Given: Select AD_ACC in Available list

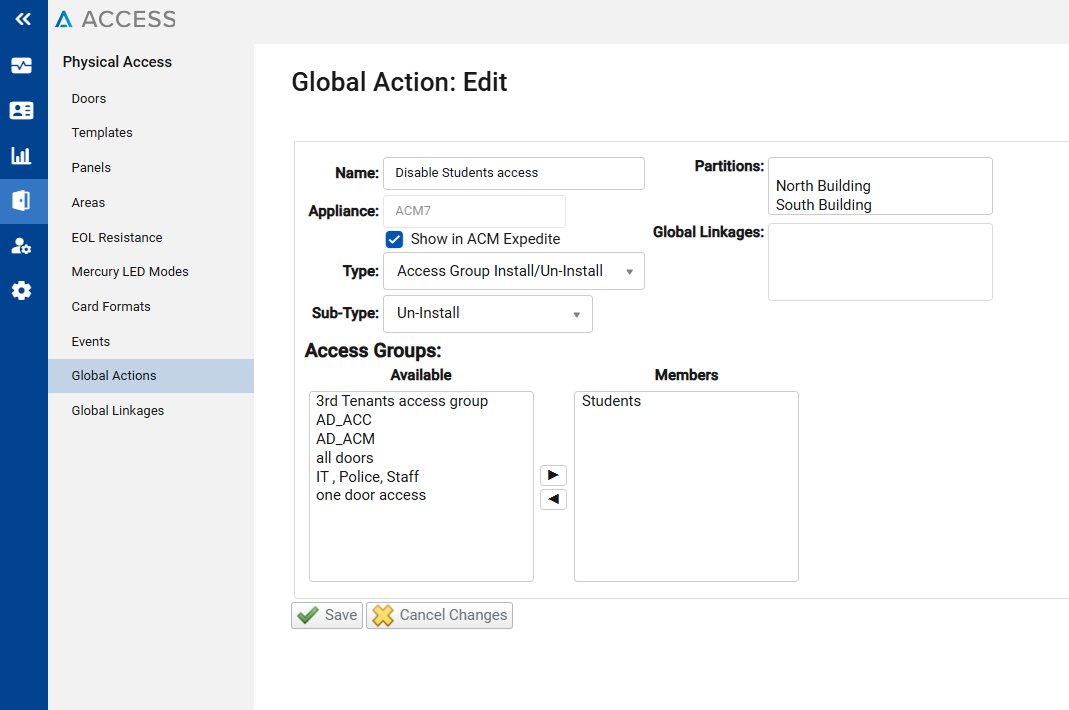Looking at the screenshot, I should coord(344,420).
